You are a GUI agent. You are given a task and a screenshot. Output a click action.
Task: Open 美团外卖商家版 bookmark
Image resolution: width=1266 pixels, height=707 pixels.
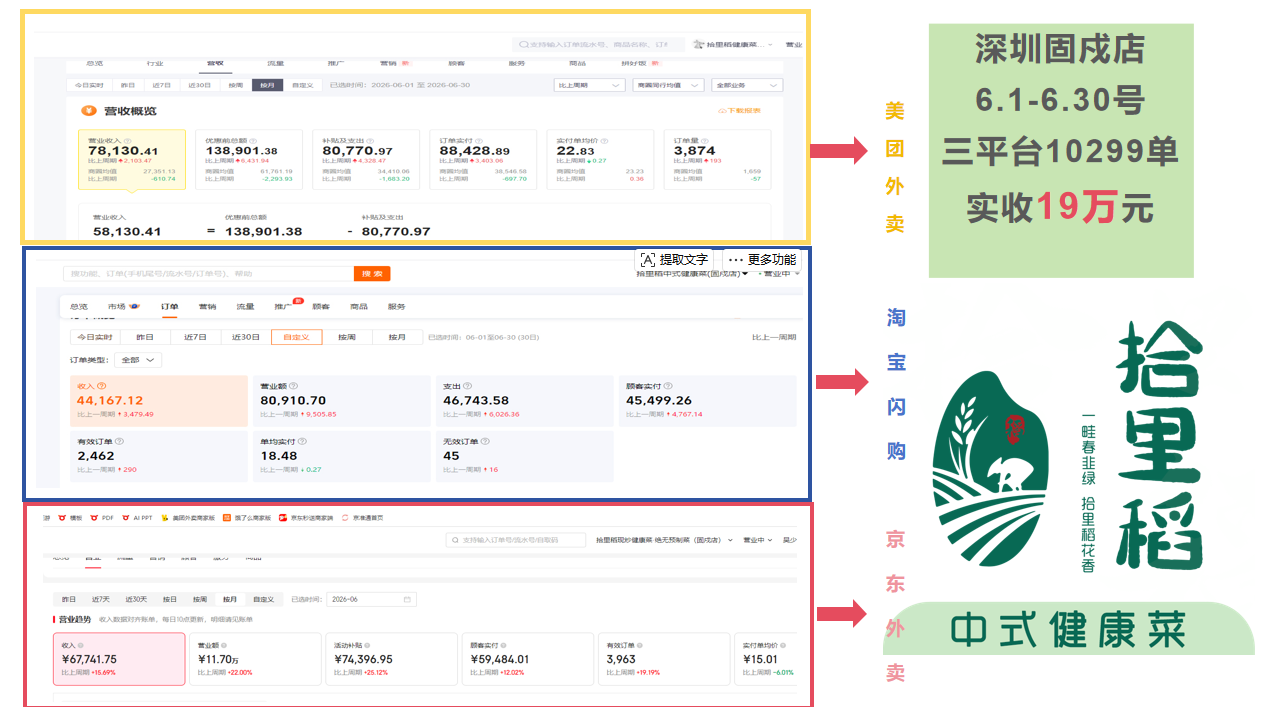tap(187, 518)
